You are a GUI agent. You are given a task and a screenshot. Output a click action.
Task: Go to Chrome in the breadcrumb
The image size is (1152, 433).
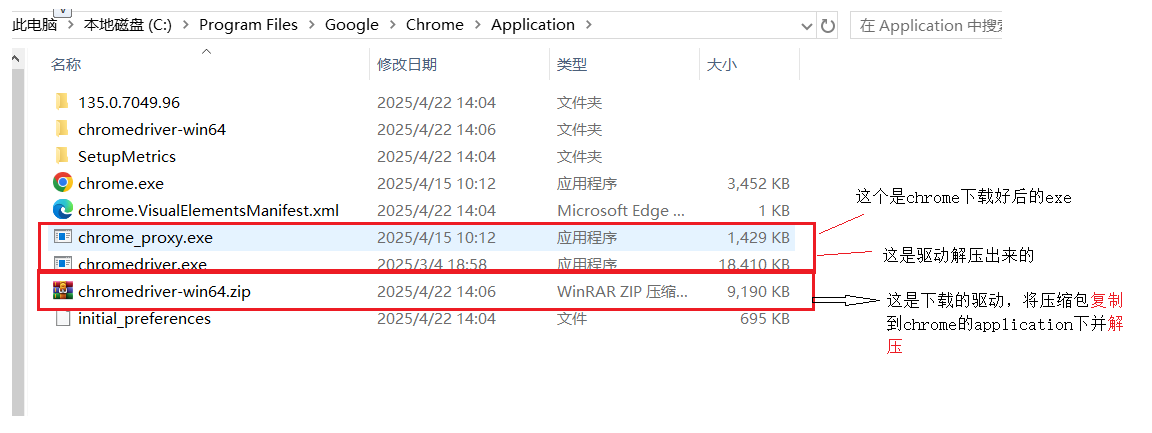coord(435,25)
